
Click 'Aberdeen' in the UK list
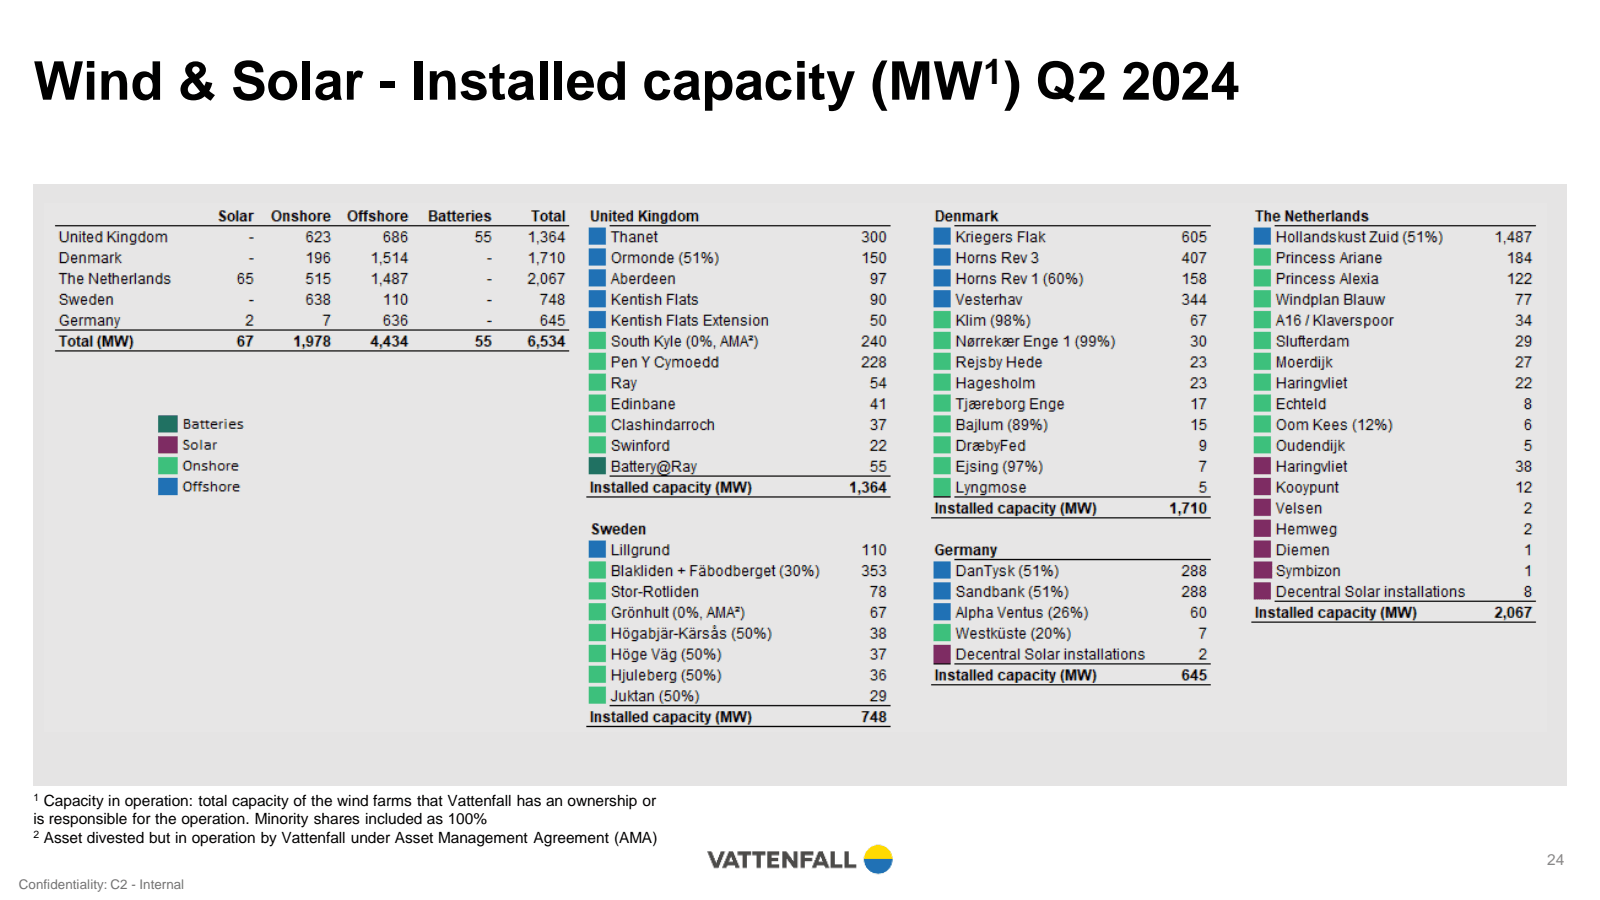[643, 279]
